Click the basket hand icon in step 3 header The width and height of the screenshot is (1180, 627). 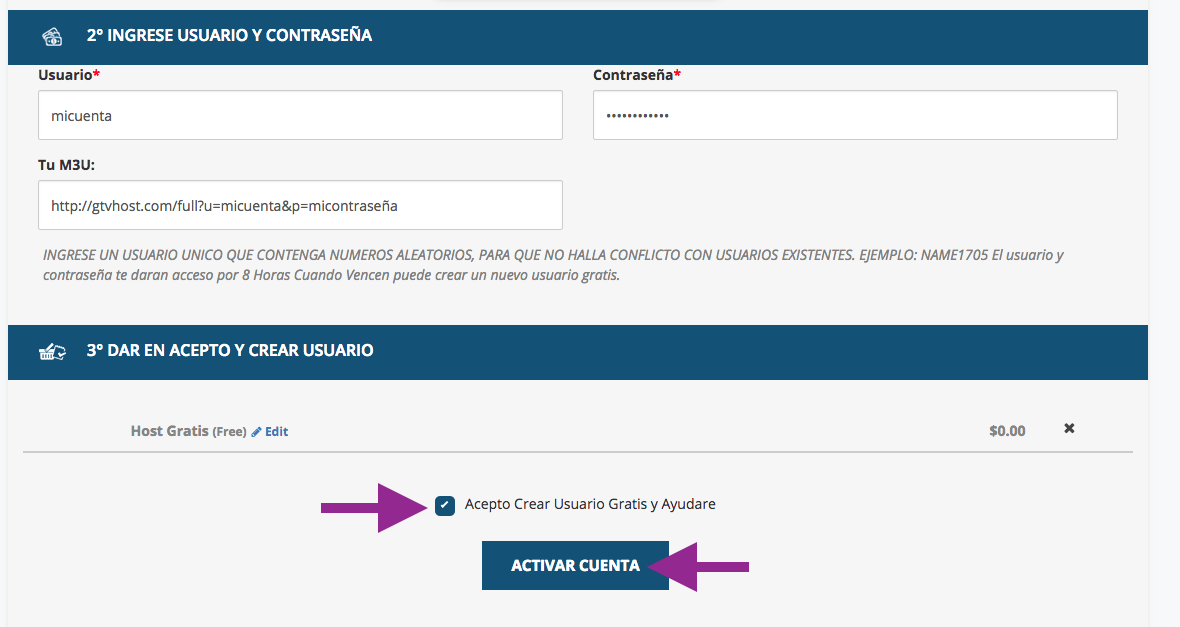[52, 352]
